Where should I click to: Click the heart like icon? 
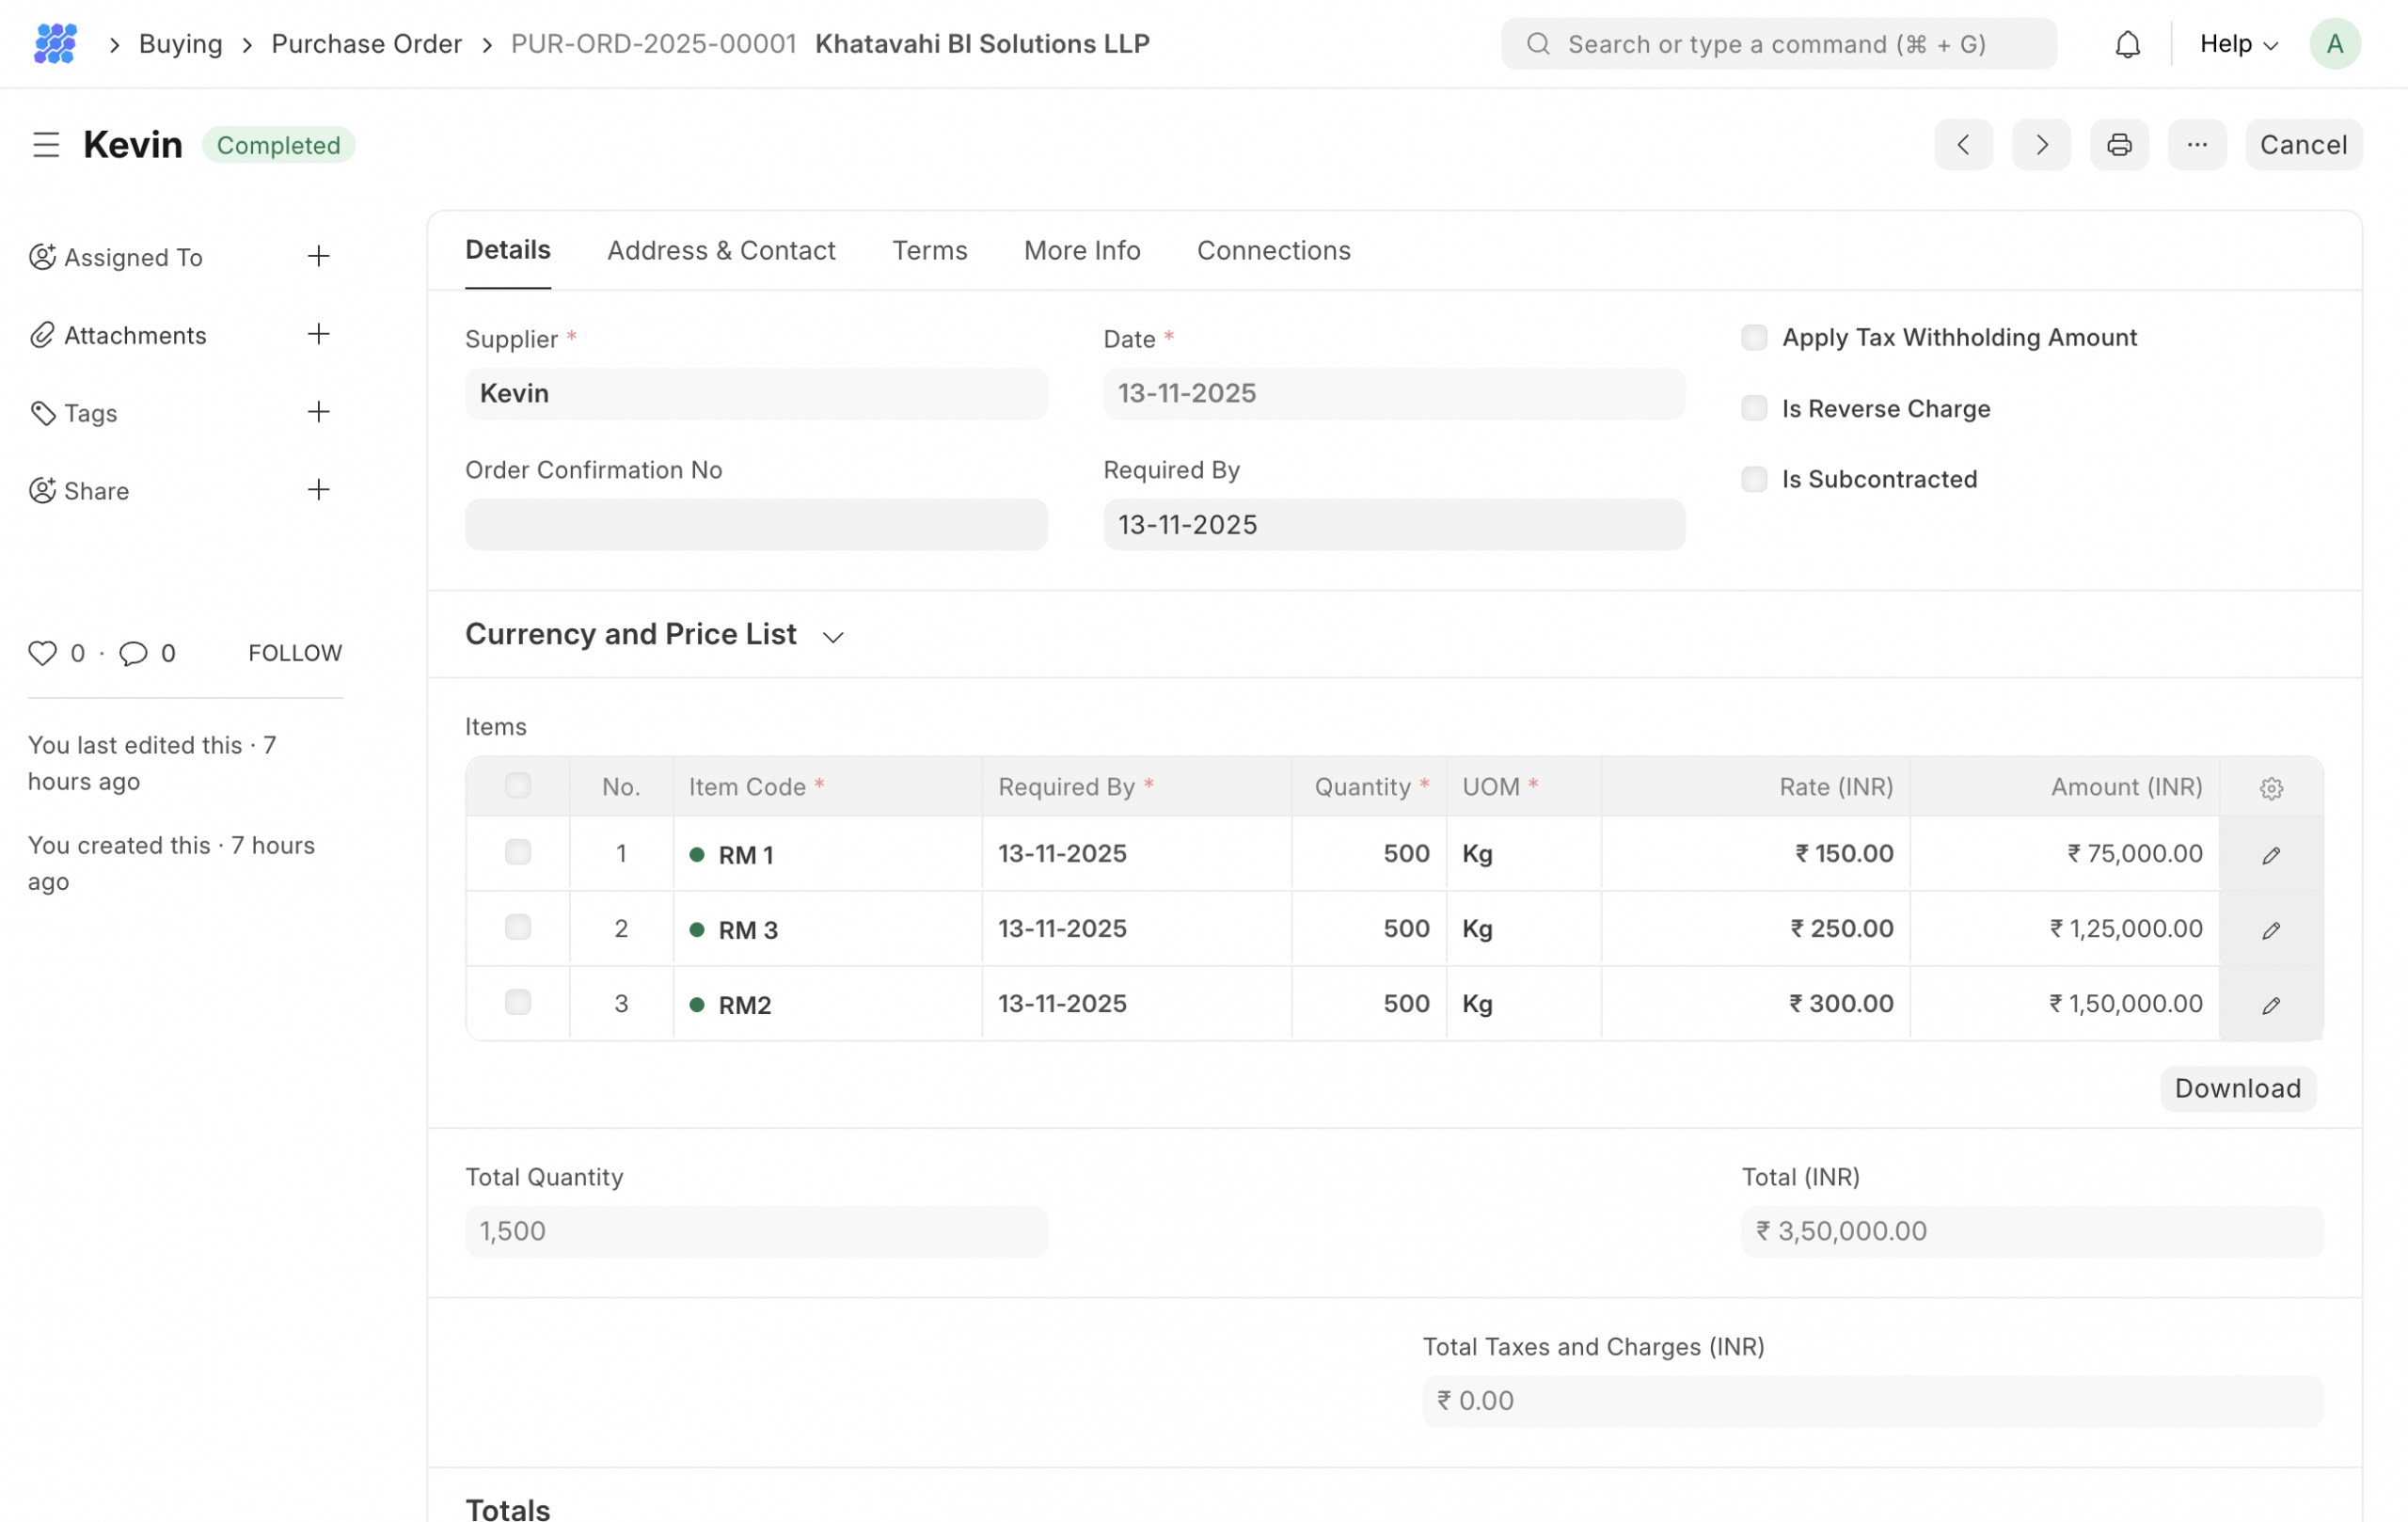point(42,653)
